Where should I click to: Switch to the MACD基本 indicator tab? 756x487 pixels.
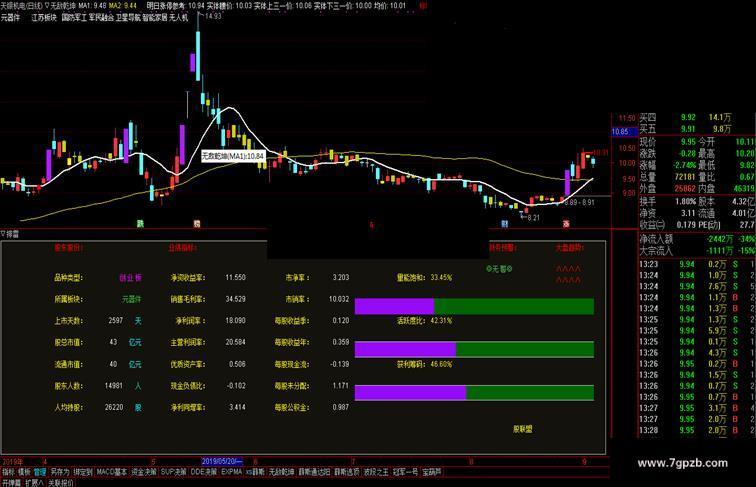(x=112, y=472)
